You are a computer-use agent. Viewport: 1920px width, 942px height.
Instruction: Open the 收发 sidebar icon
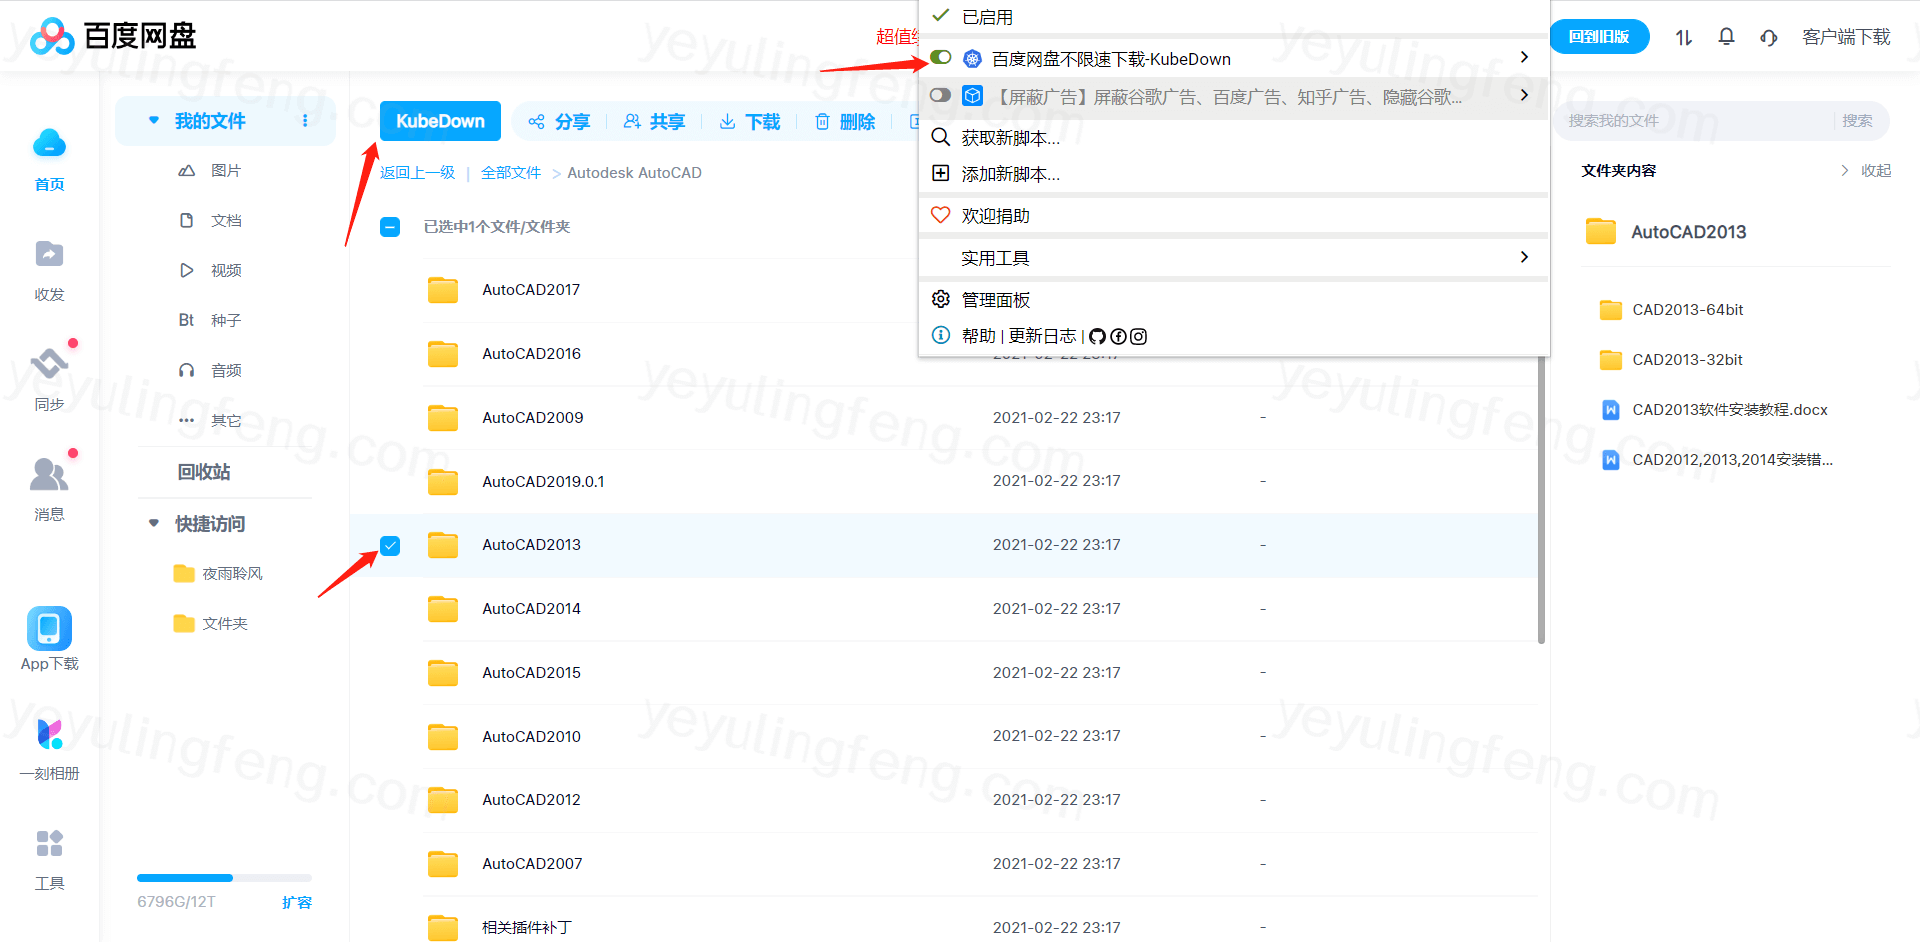coord(49,254)
